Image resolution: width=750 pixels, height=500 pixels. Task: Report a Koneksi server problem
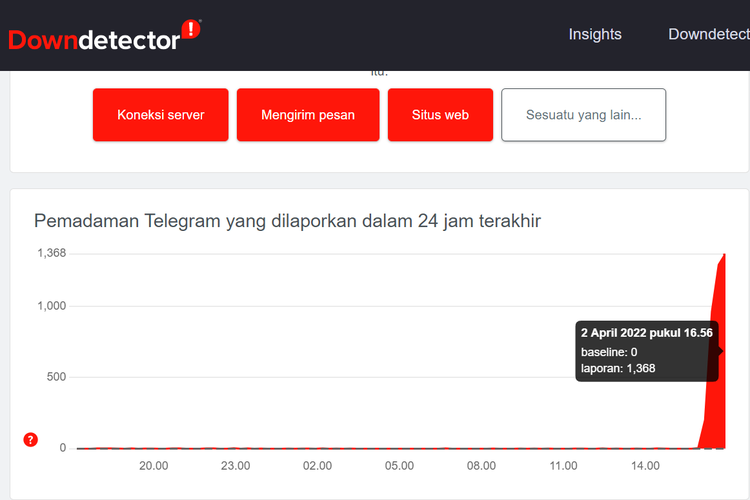click(x=160, y=115)
